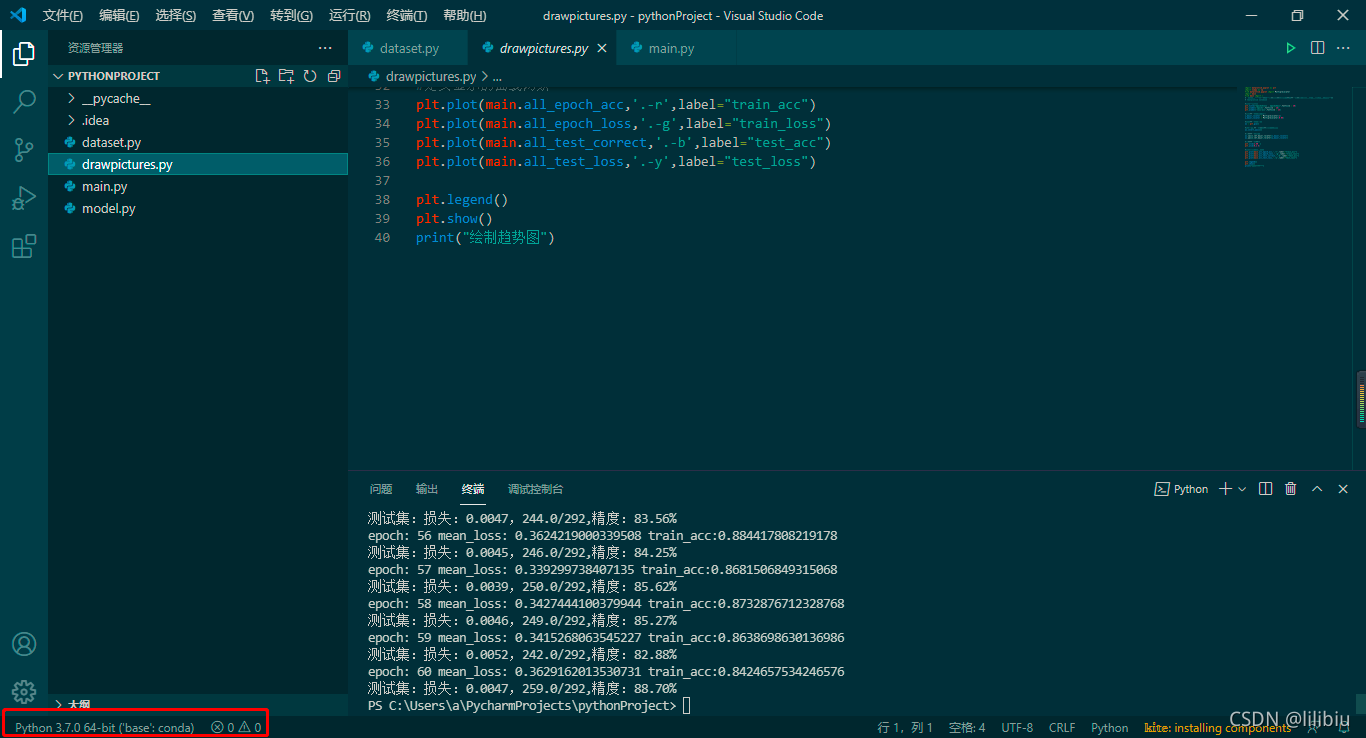Maximize the terminal panel with up chevron
The image size is (1366, 738).
coord(1317,489)
